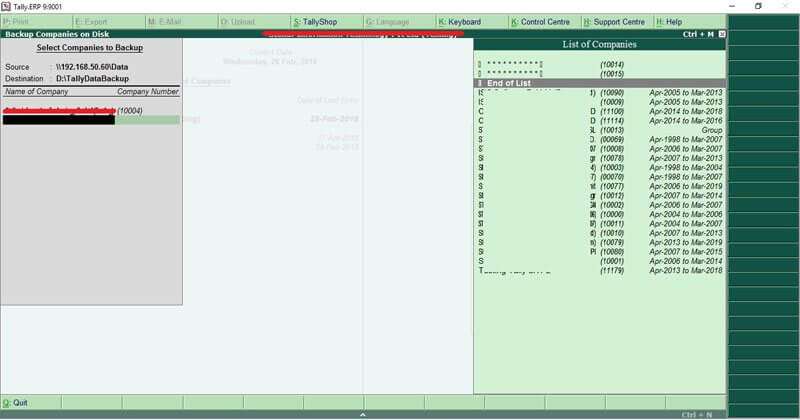
Task: Select the company with number (10002)
Action: pyautogui.click(x=599, y=205)
